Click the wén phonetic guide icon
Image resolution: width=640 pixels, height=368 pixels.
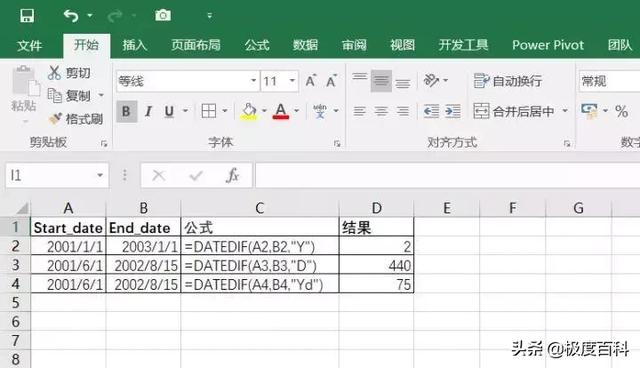[x=320, y=111]
